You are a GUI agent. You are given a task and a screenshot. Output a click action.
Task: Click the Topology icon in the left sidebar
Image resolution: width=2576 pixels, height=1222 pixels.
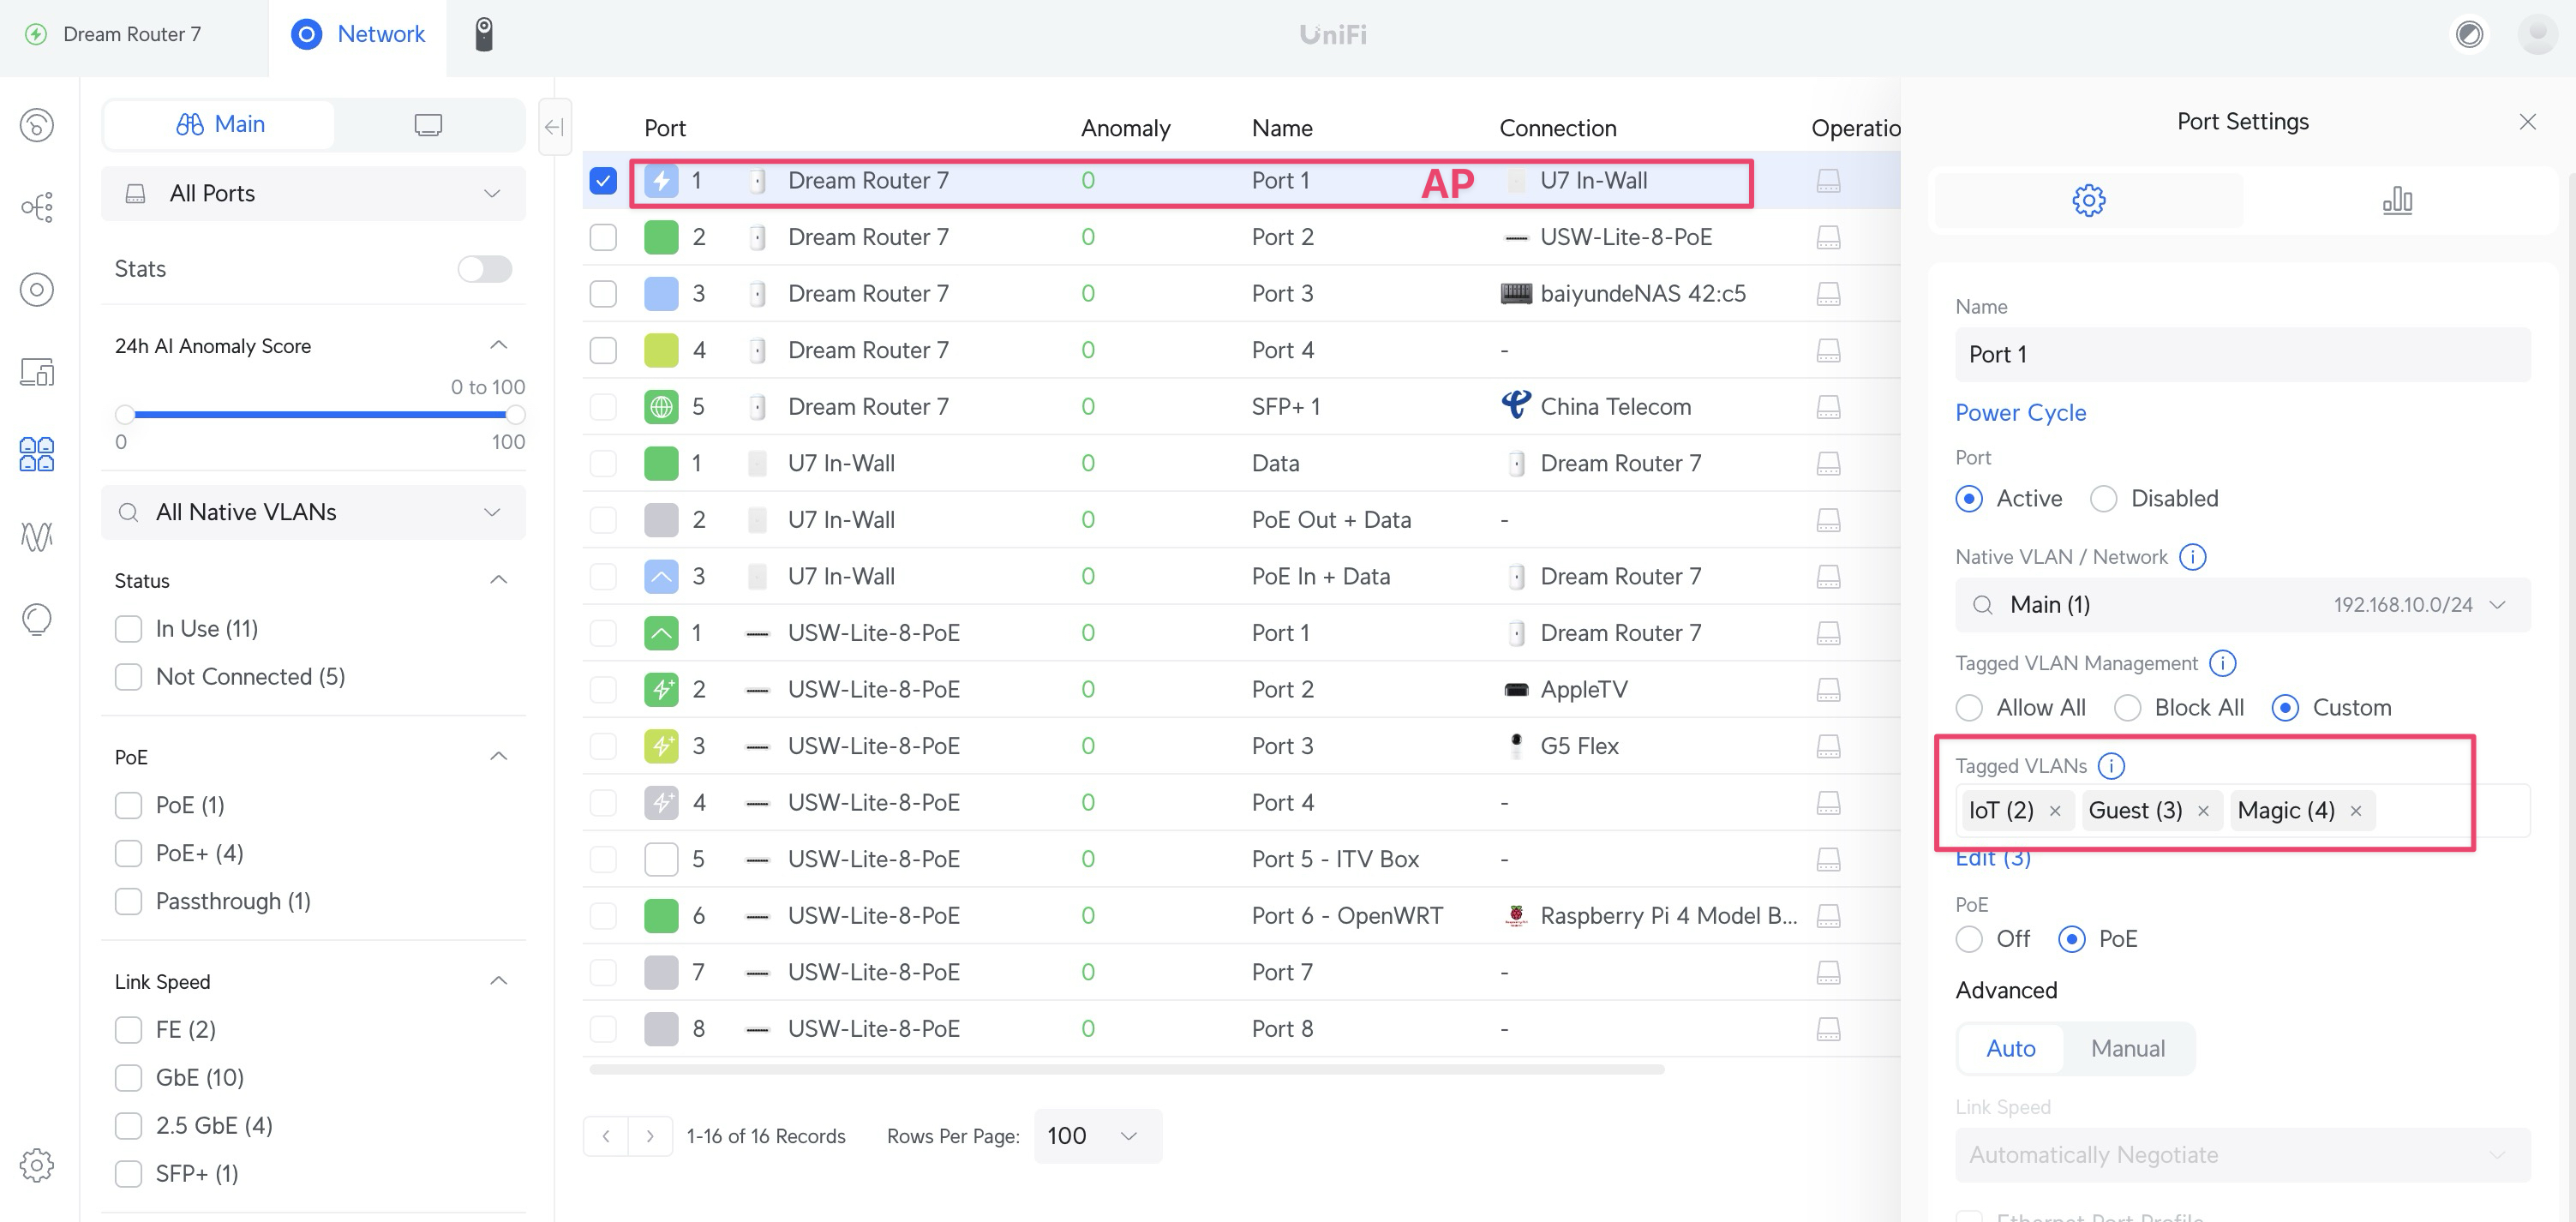pyautogui.click(x=37, y=207)
